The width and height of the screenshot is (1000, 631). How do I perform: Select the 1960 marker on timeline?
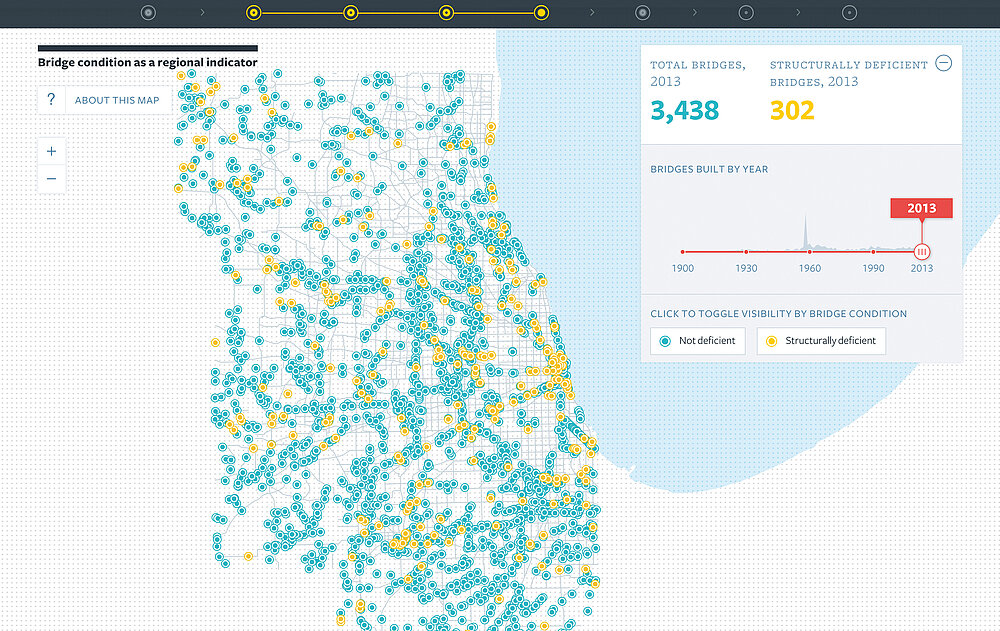click(x=809, y=252)
